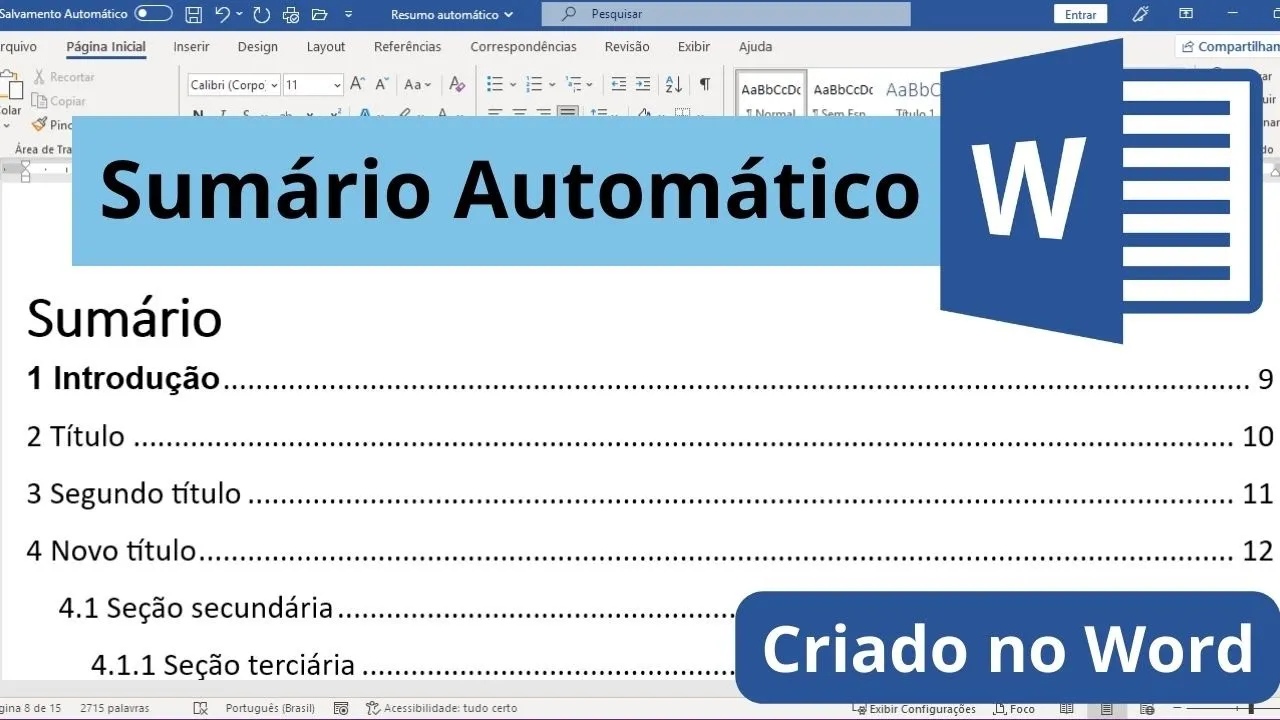Click the Recortar cut command
Screen dimensions: 1280x720
pos(64,77)
